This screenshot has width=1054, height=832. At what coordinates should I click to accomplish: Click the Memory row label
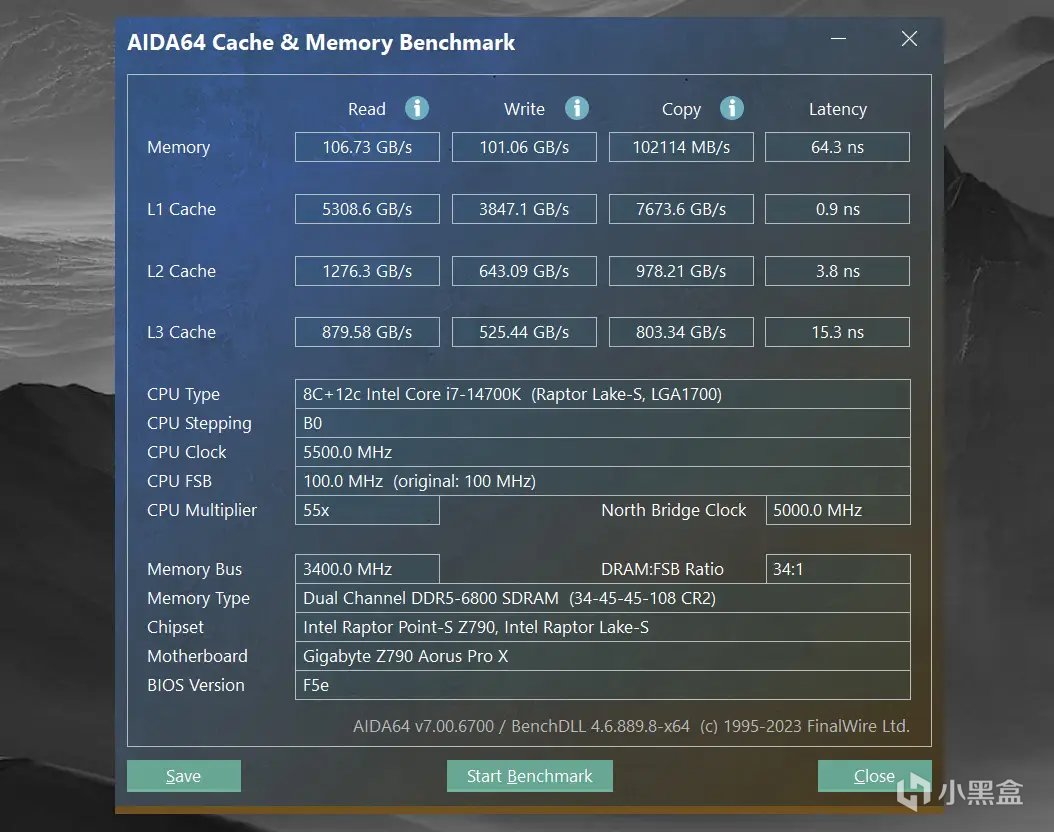pyautogui.click(x=178, y=147)
